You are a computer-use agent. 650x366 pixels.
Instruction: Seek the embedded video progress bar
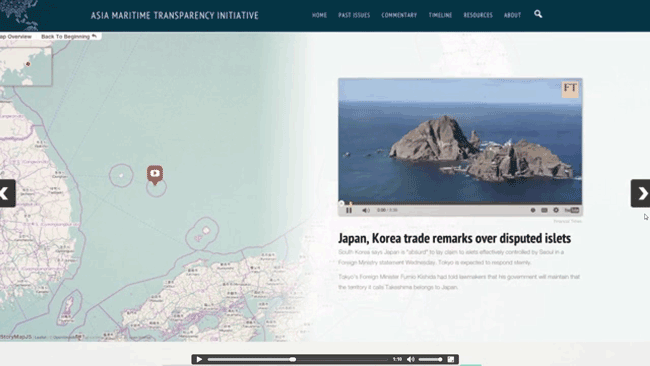pyautogui.click(x=460, y=204)
